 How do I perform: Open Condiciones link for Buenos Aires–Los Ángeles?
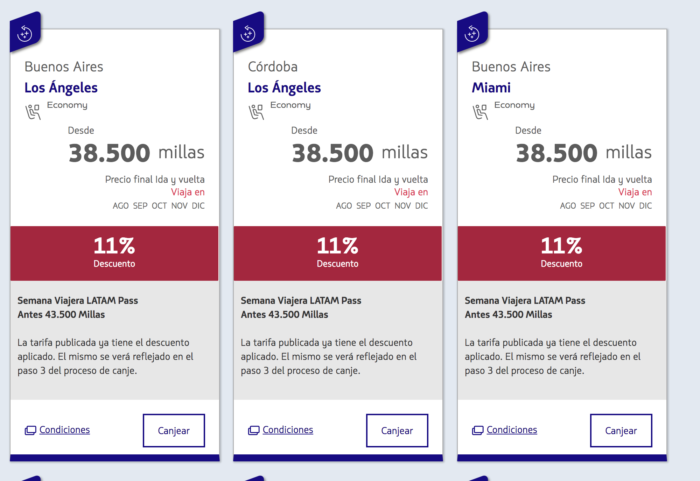(64, 430)
